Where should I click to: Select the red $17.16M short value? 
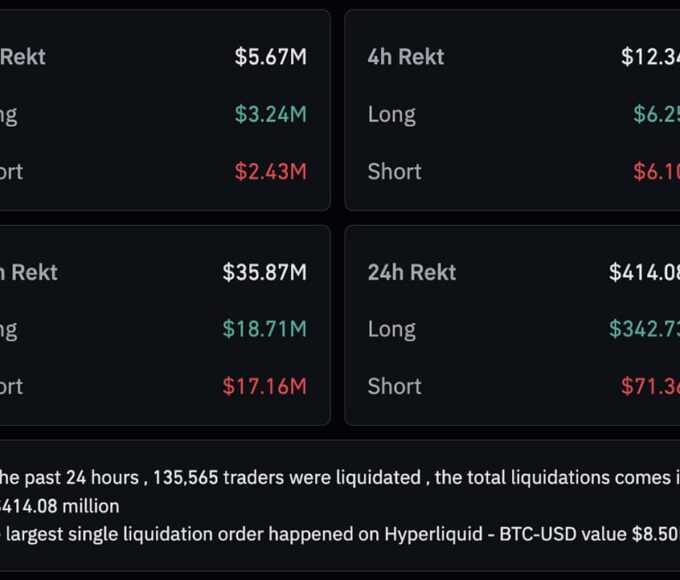click(264, 386)
